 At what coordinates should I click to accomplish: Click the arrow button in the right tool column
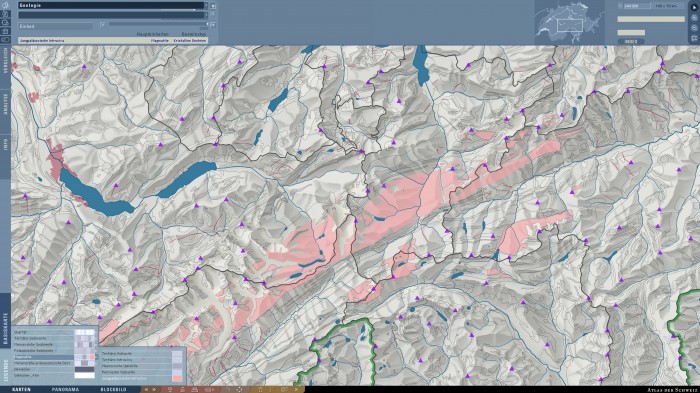coord(694,8)
